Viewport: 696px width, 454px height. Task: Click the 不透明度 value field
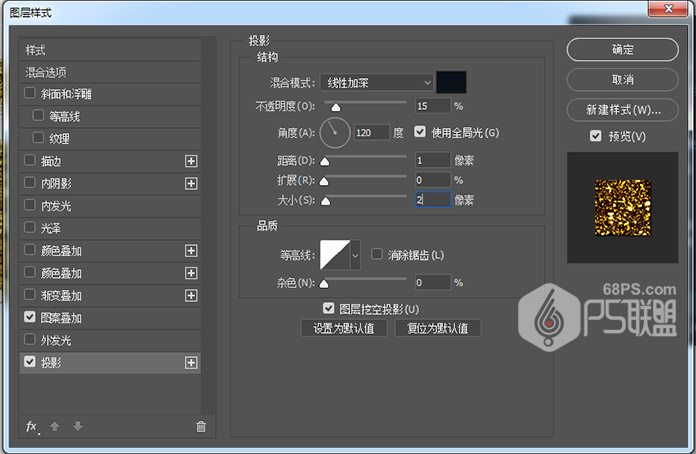point(433,106)
